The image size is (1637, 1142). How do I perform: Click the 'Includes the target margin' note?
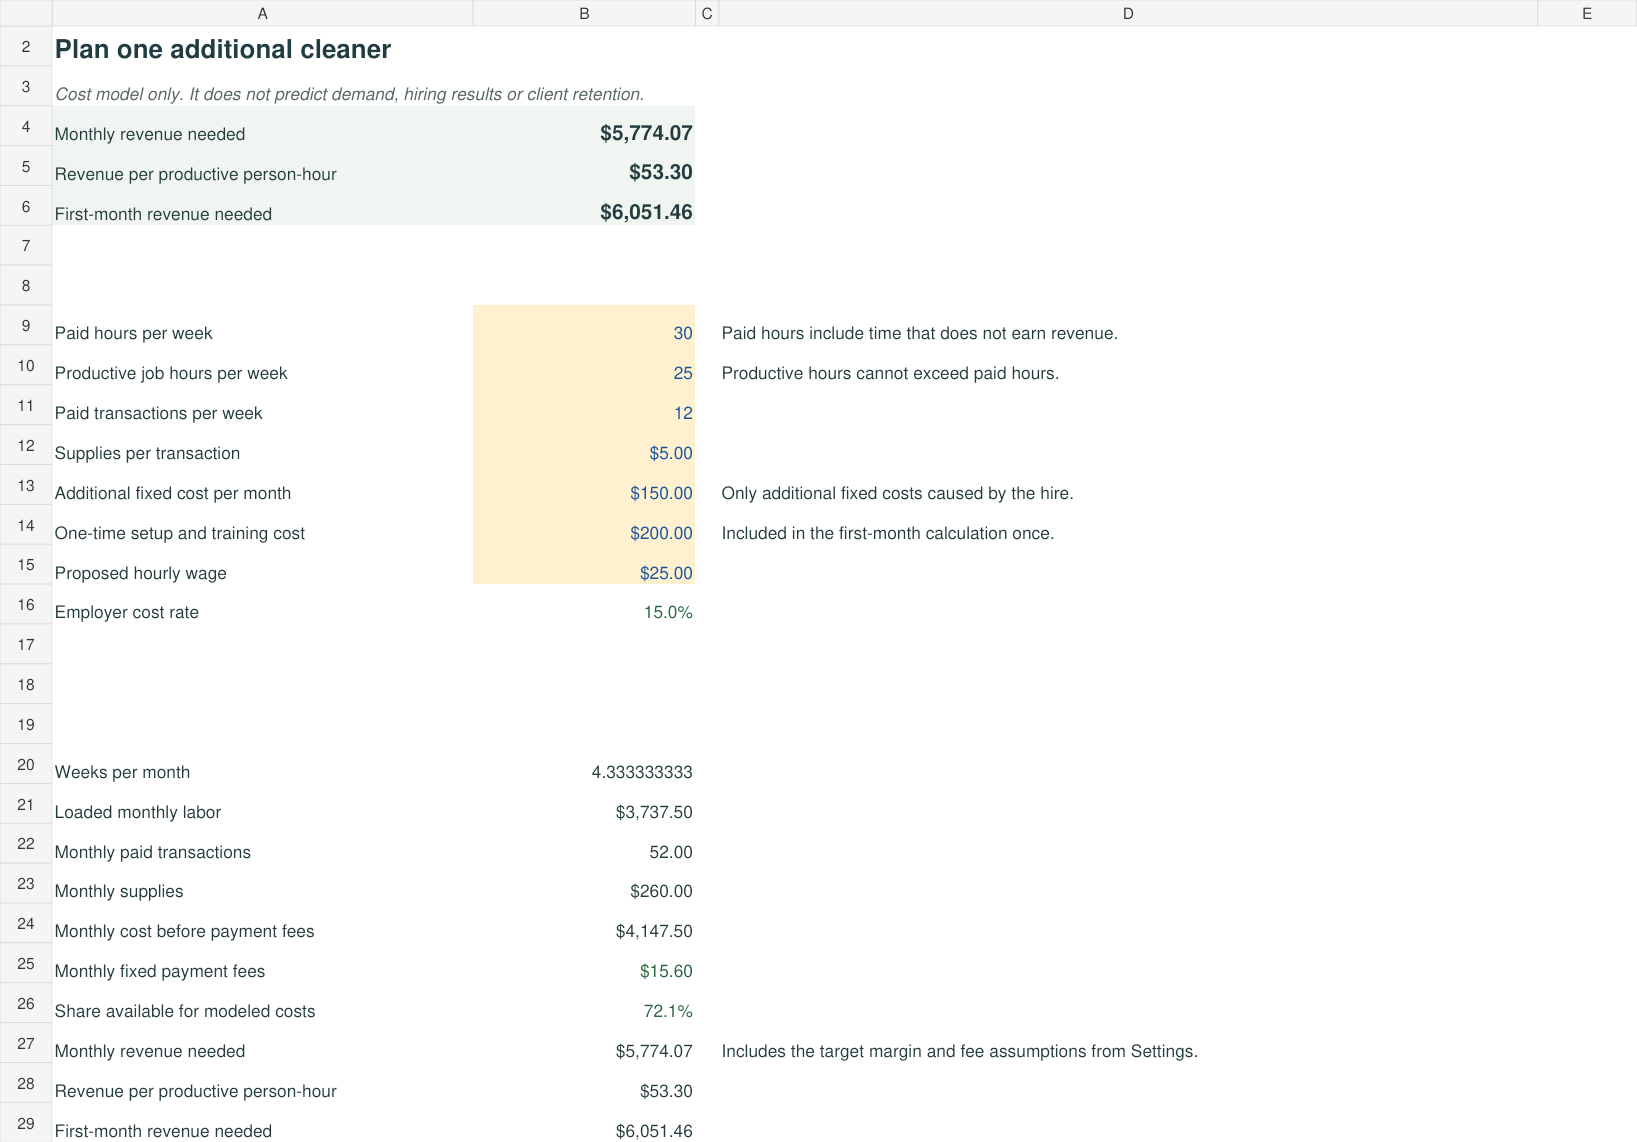point(960,1051)
